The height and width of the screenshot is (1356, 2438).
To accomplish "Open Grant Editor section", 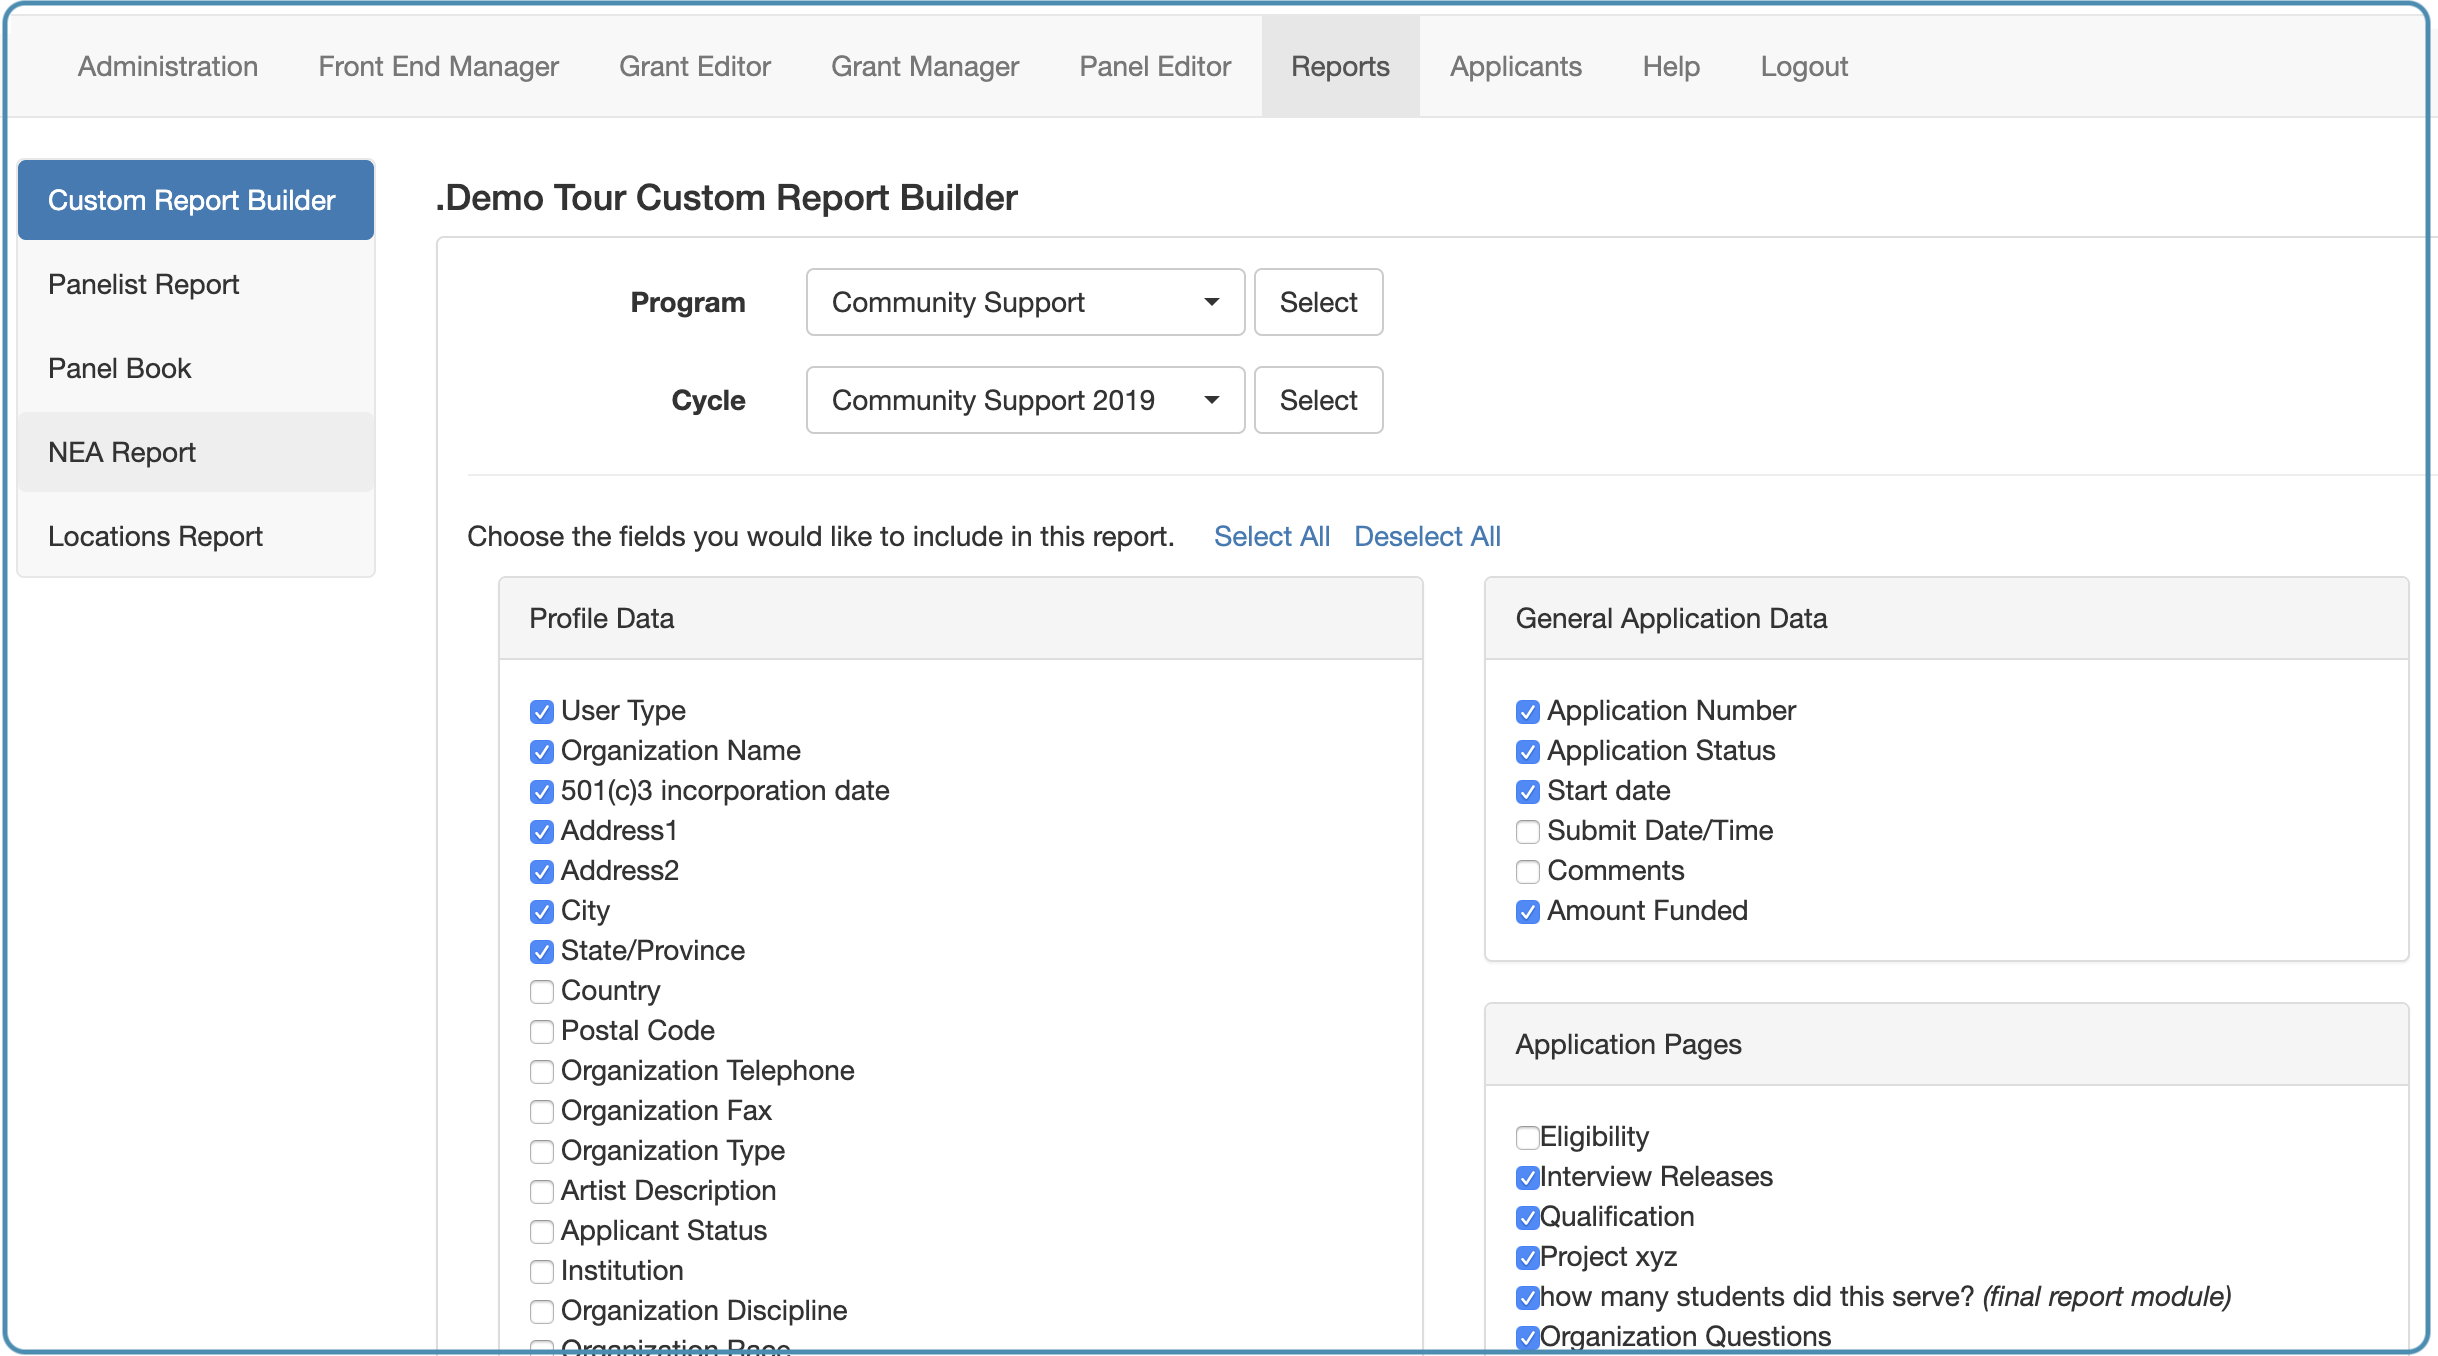I will click(695, 66).
